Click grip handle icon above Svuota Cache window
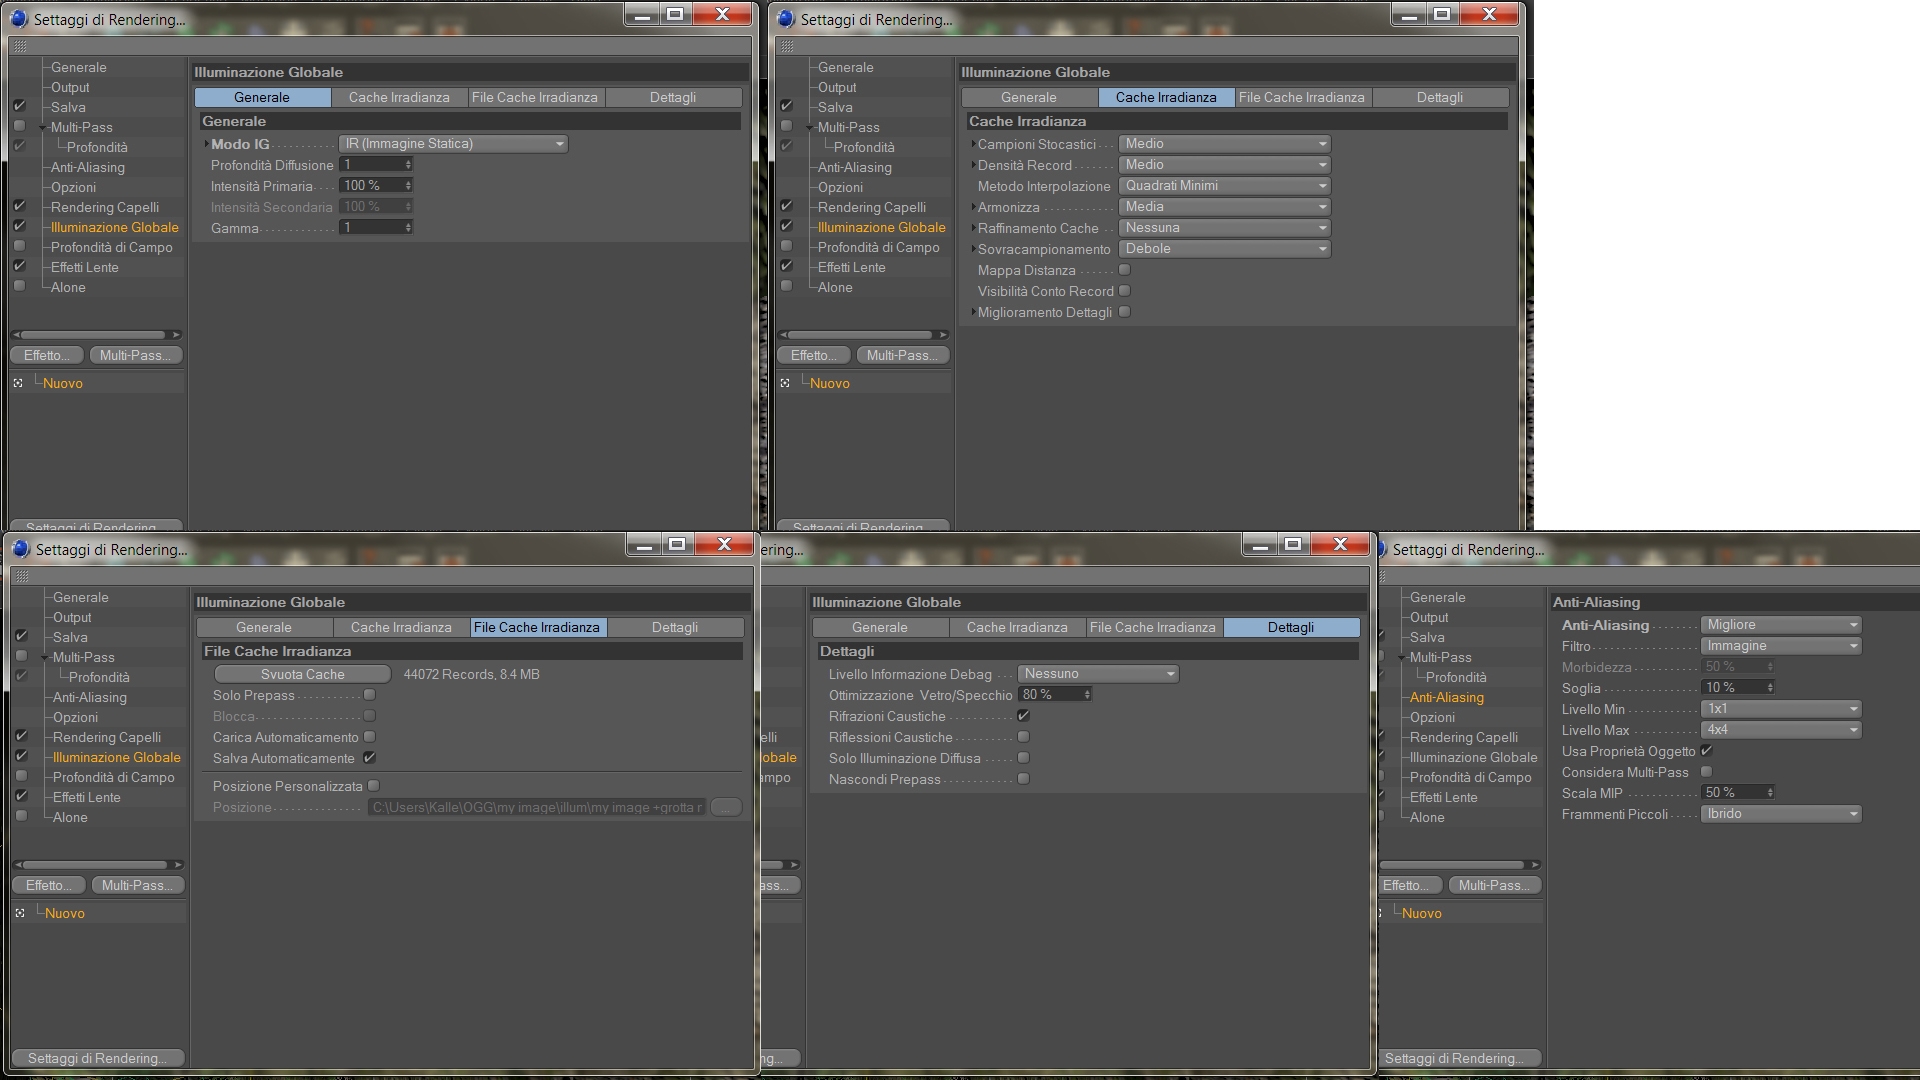1920x1080 pixels. (22, 577)
